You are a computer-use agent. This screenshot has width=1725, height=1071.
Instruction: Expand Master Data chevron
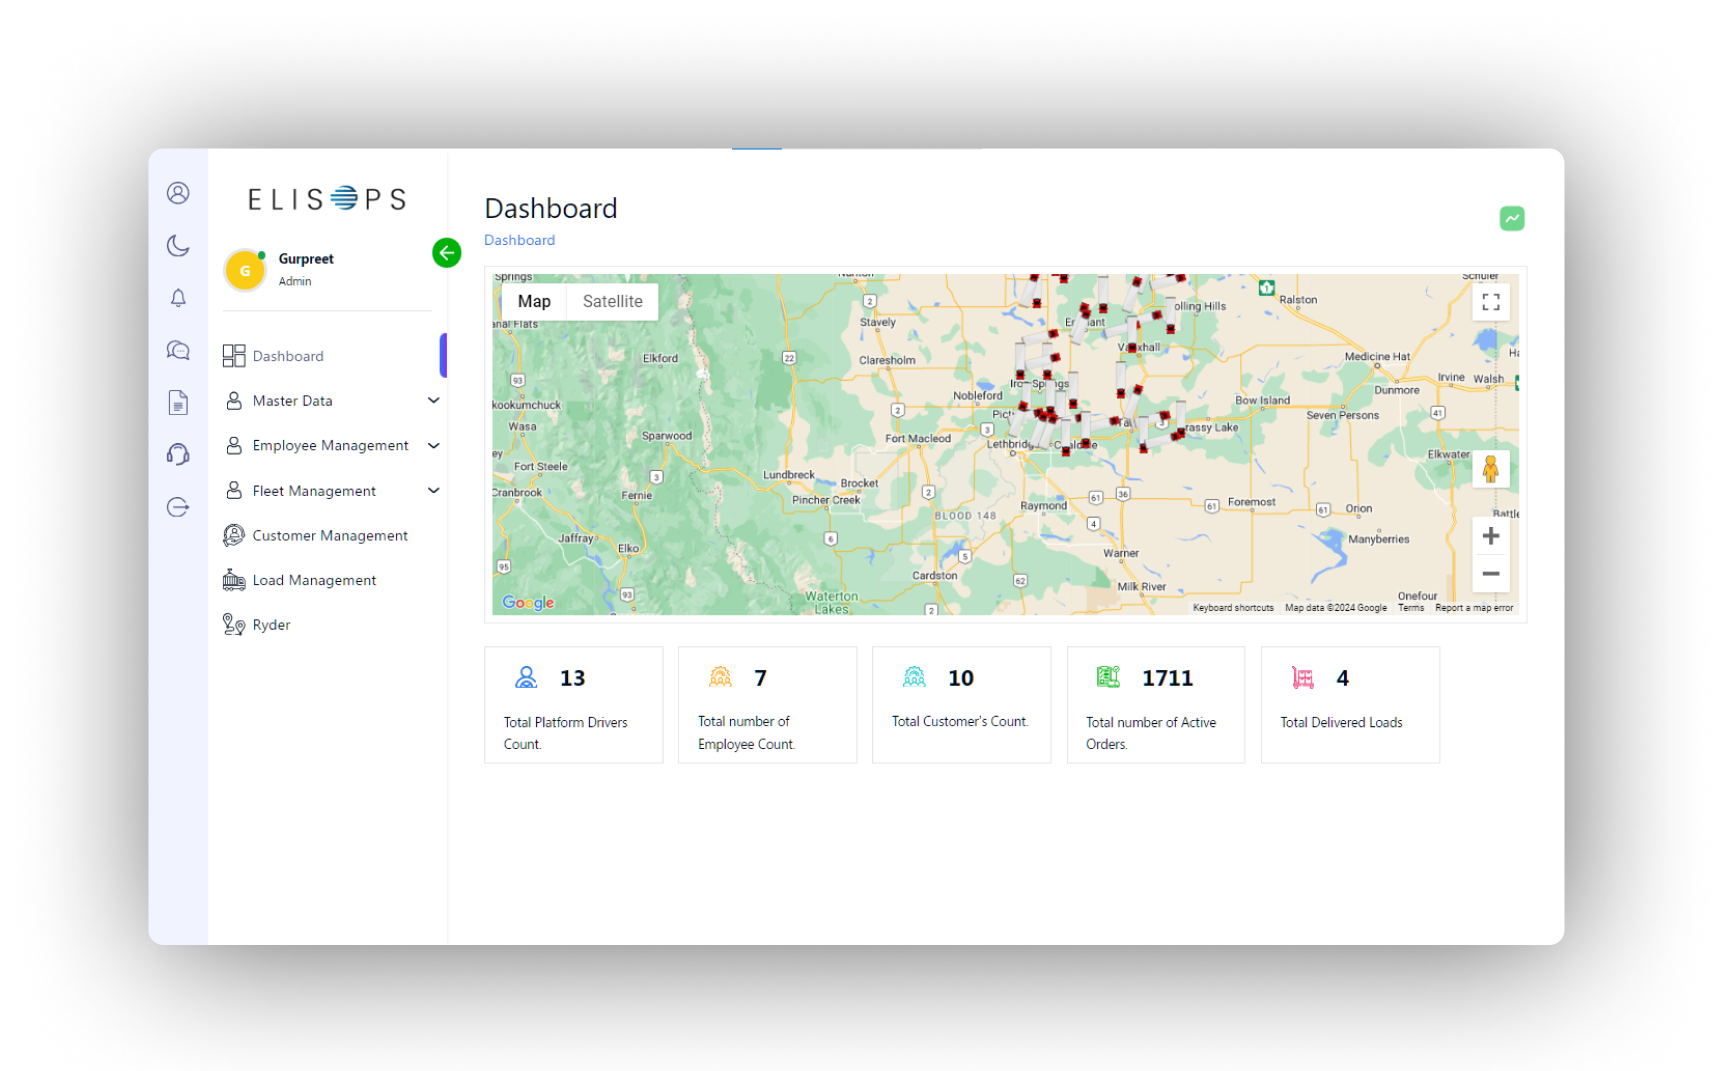[x=434, y=400]
